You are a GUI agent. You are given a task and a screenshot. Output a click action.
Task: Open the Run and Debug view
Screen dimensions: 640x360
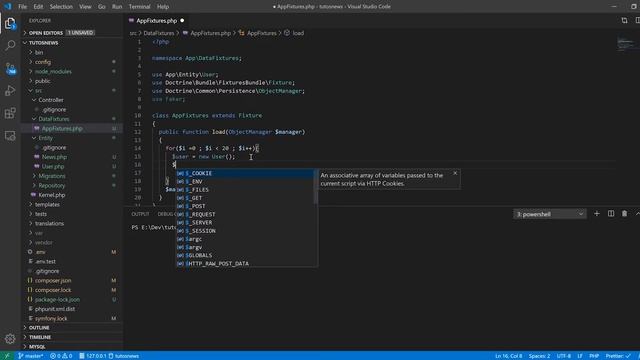(x=10, y=91)
